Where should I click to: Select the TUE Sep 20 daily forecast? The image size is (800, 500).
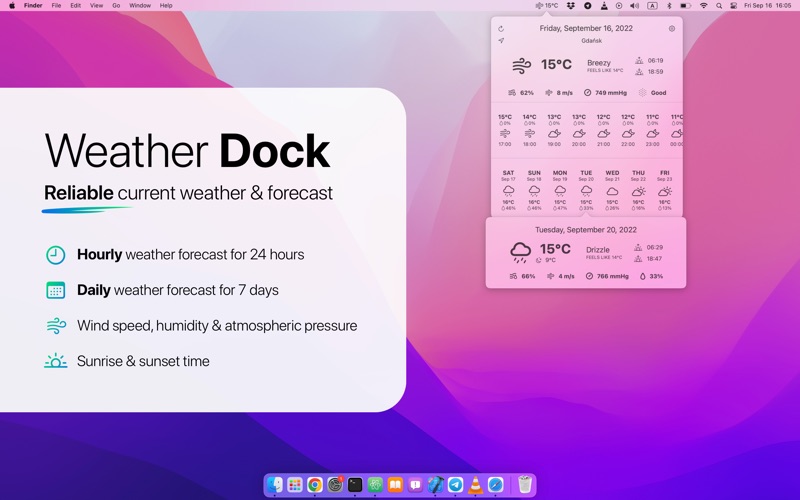586,191
